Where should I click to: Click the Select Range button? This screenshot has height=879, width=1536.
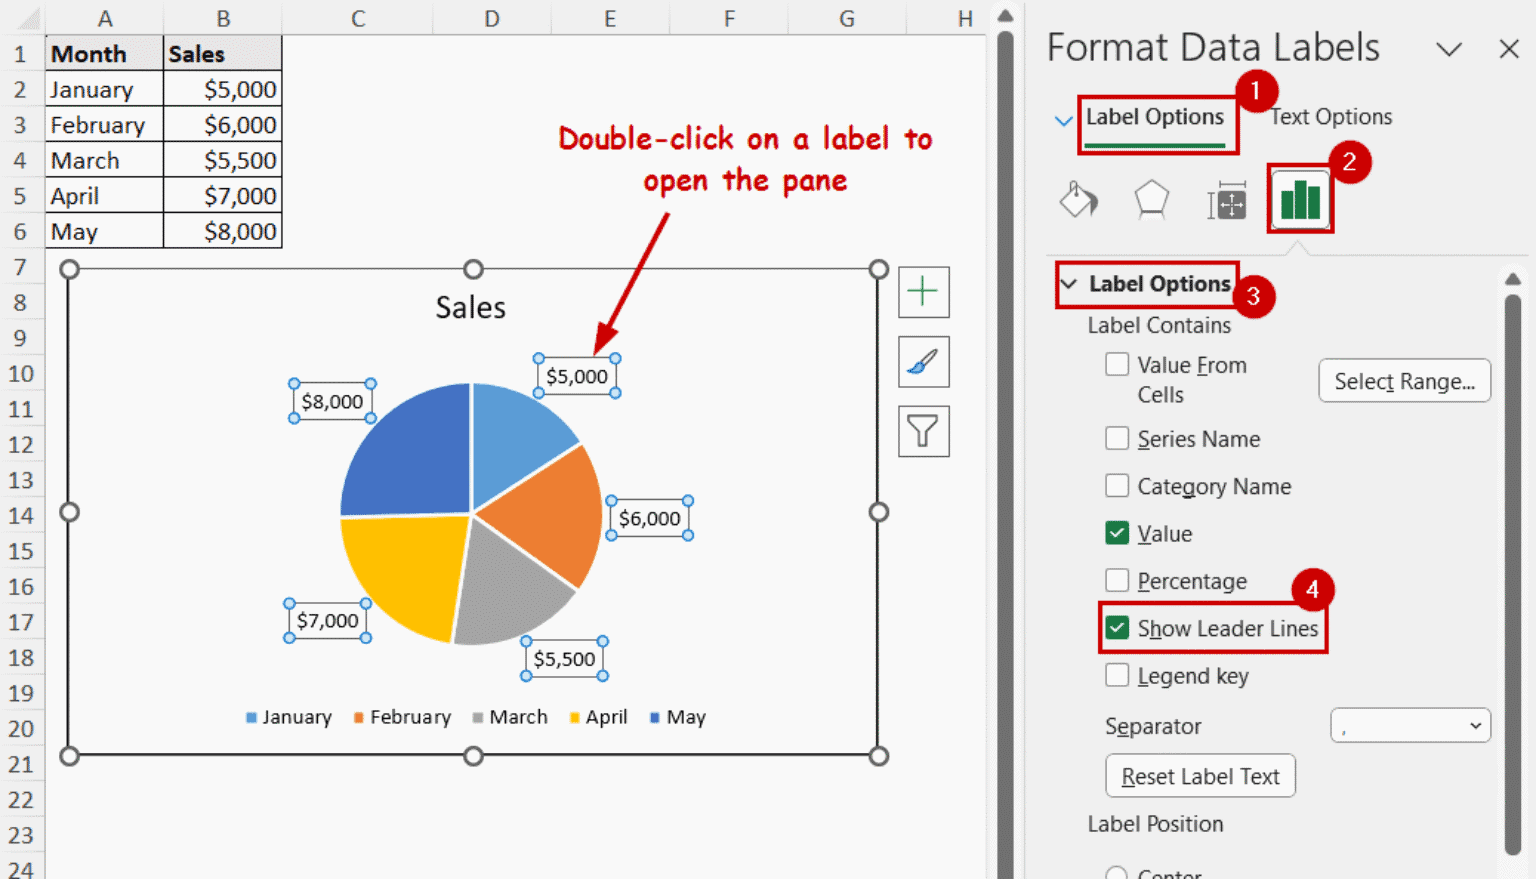point(1404,381)
